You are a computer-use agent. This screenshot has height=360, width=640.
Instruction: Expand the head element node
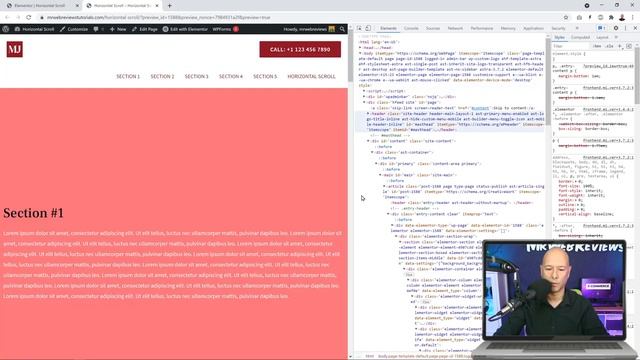[360, 48]
